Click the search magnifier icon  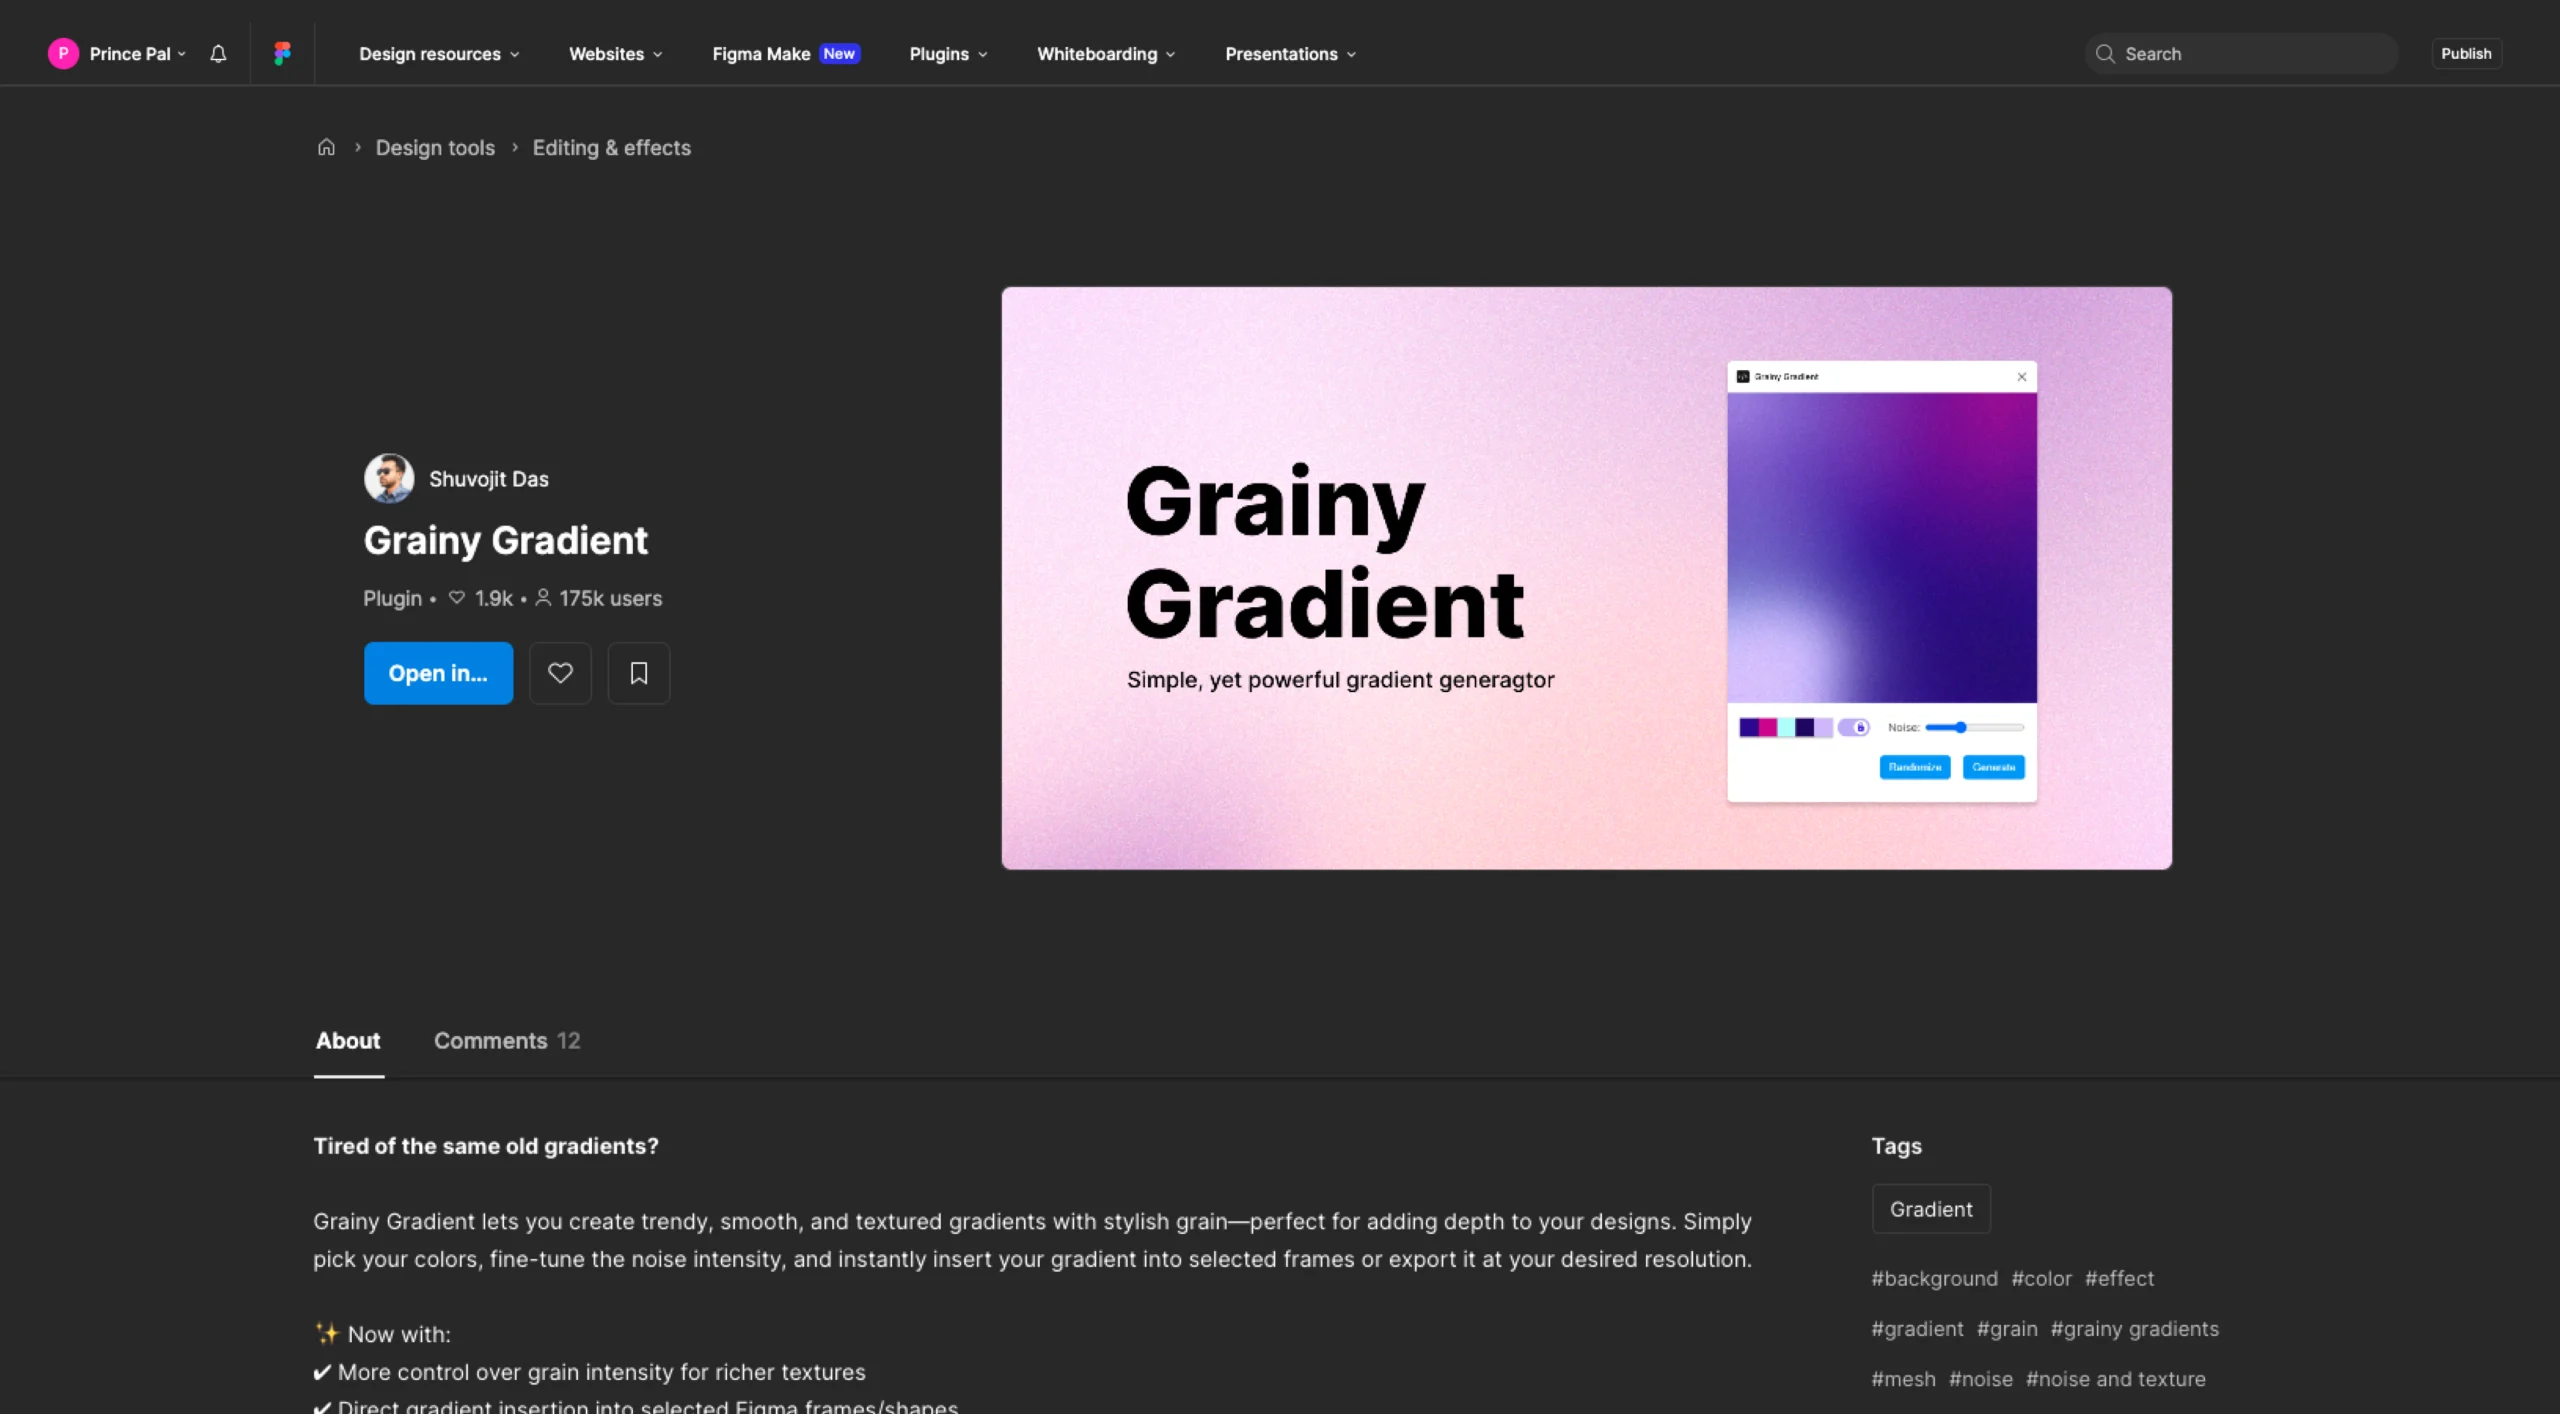(x=2105, y=54)
